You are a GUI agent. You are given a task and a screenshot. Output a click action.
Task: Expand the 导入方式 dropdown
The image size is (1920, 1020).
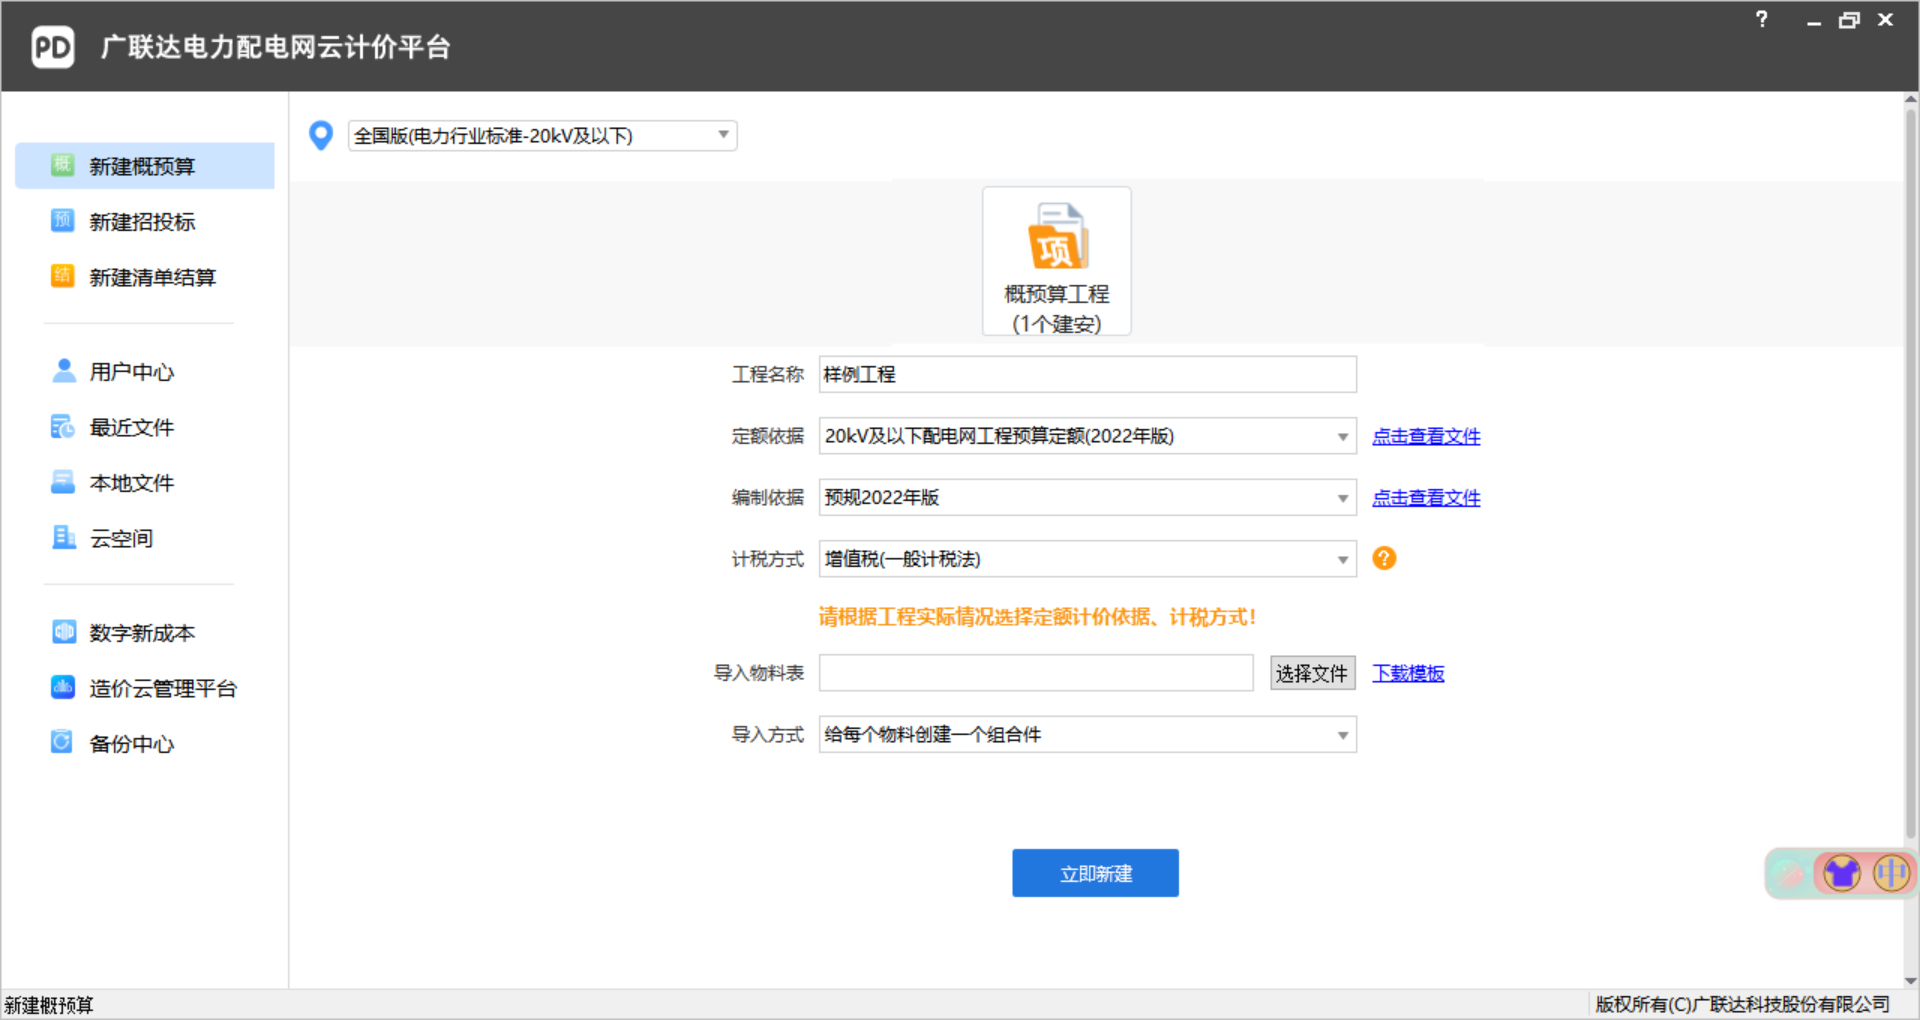click(1342, 736)
